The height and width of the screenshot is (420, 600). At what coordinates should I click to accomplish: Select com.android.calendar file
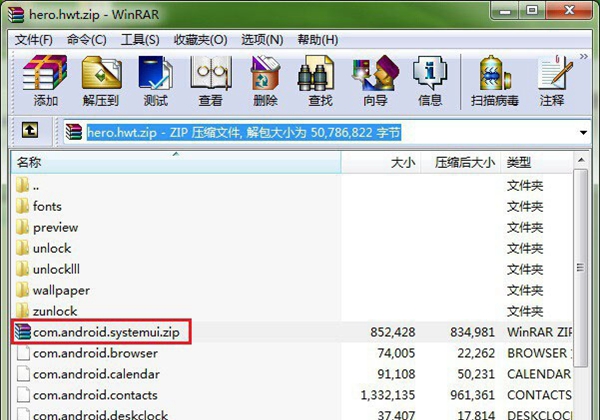(x=292, y=374)
